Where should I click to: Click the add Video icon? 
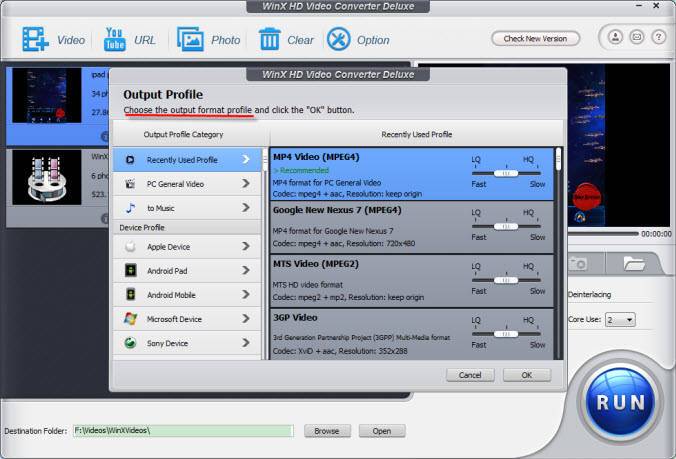point(35,39)
